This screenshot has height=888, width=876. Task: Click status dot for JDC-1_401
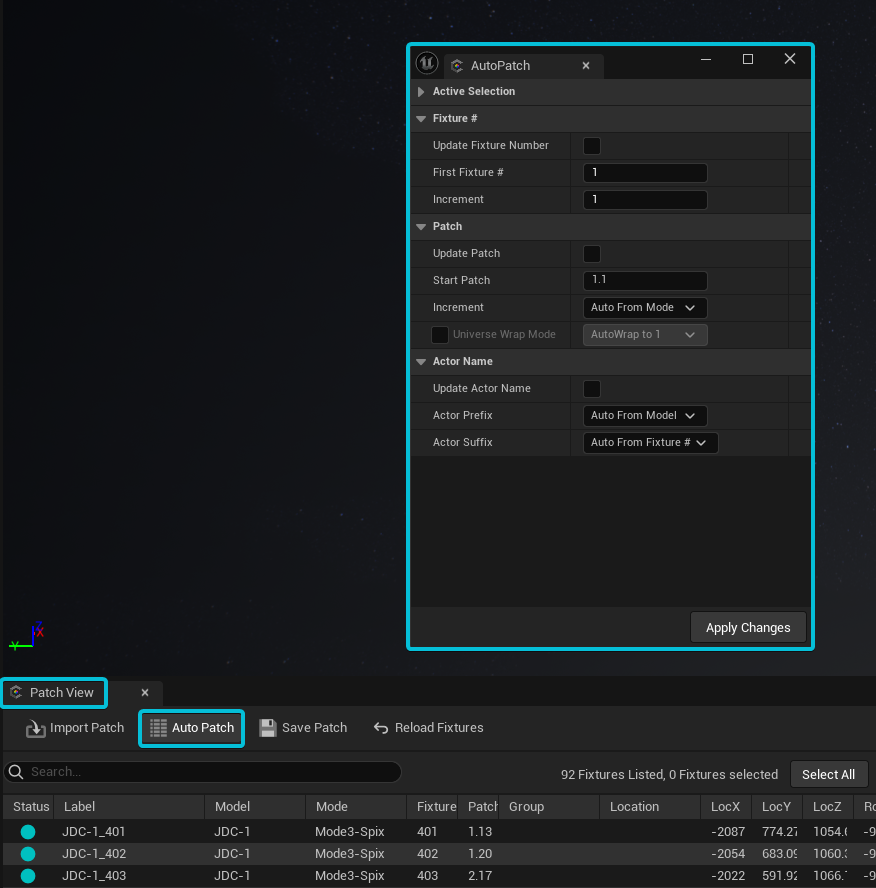28,832
